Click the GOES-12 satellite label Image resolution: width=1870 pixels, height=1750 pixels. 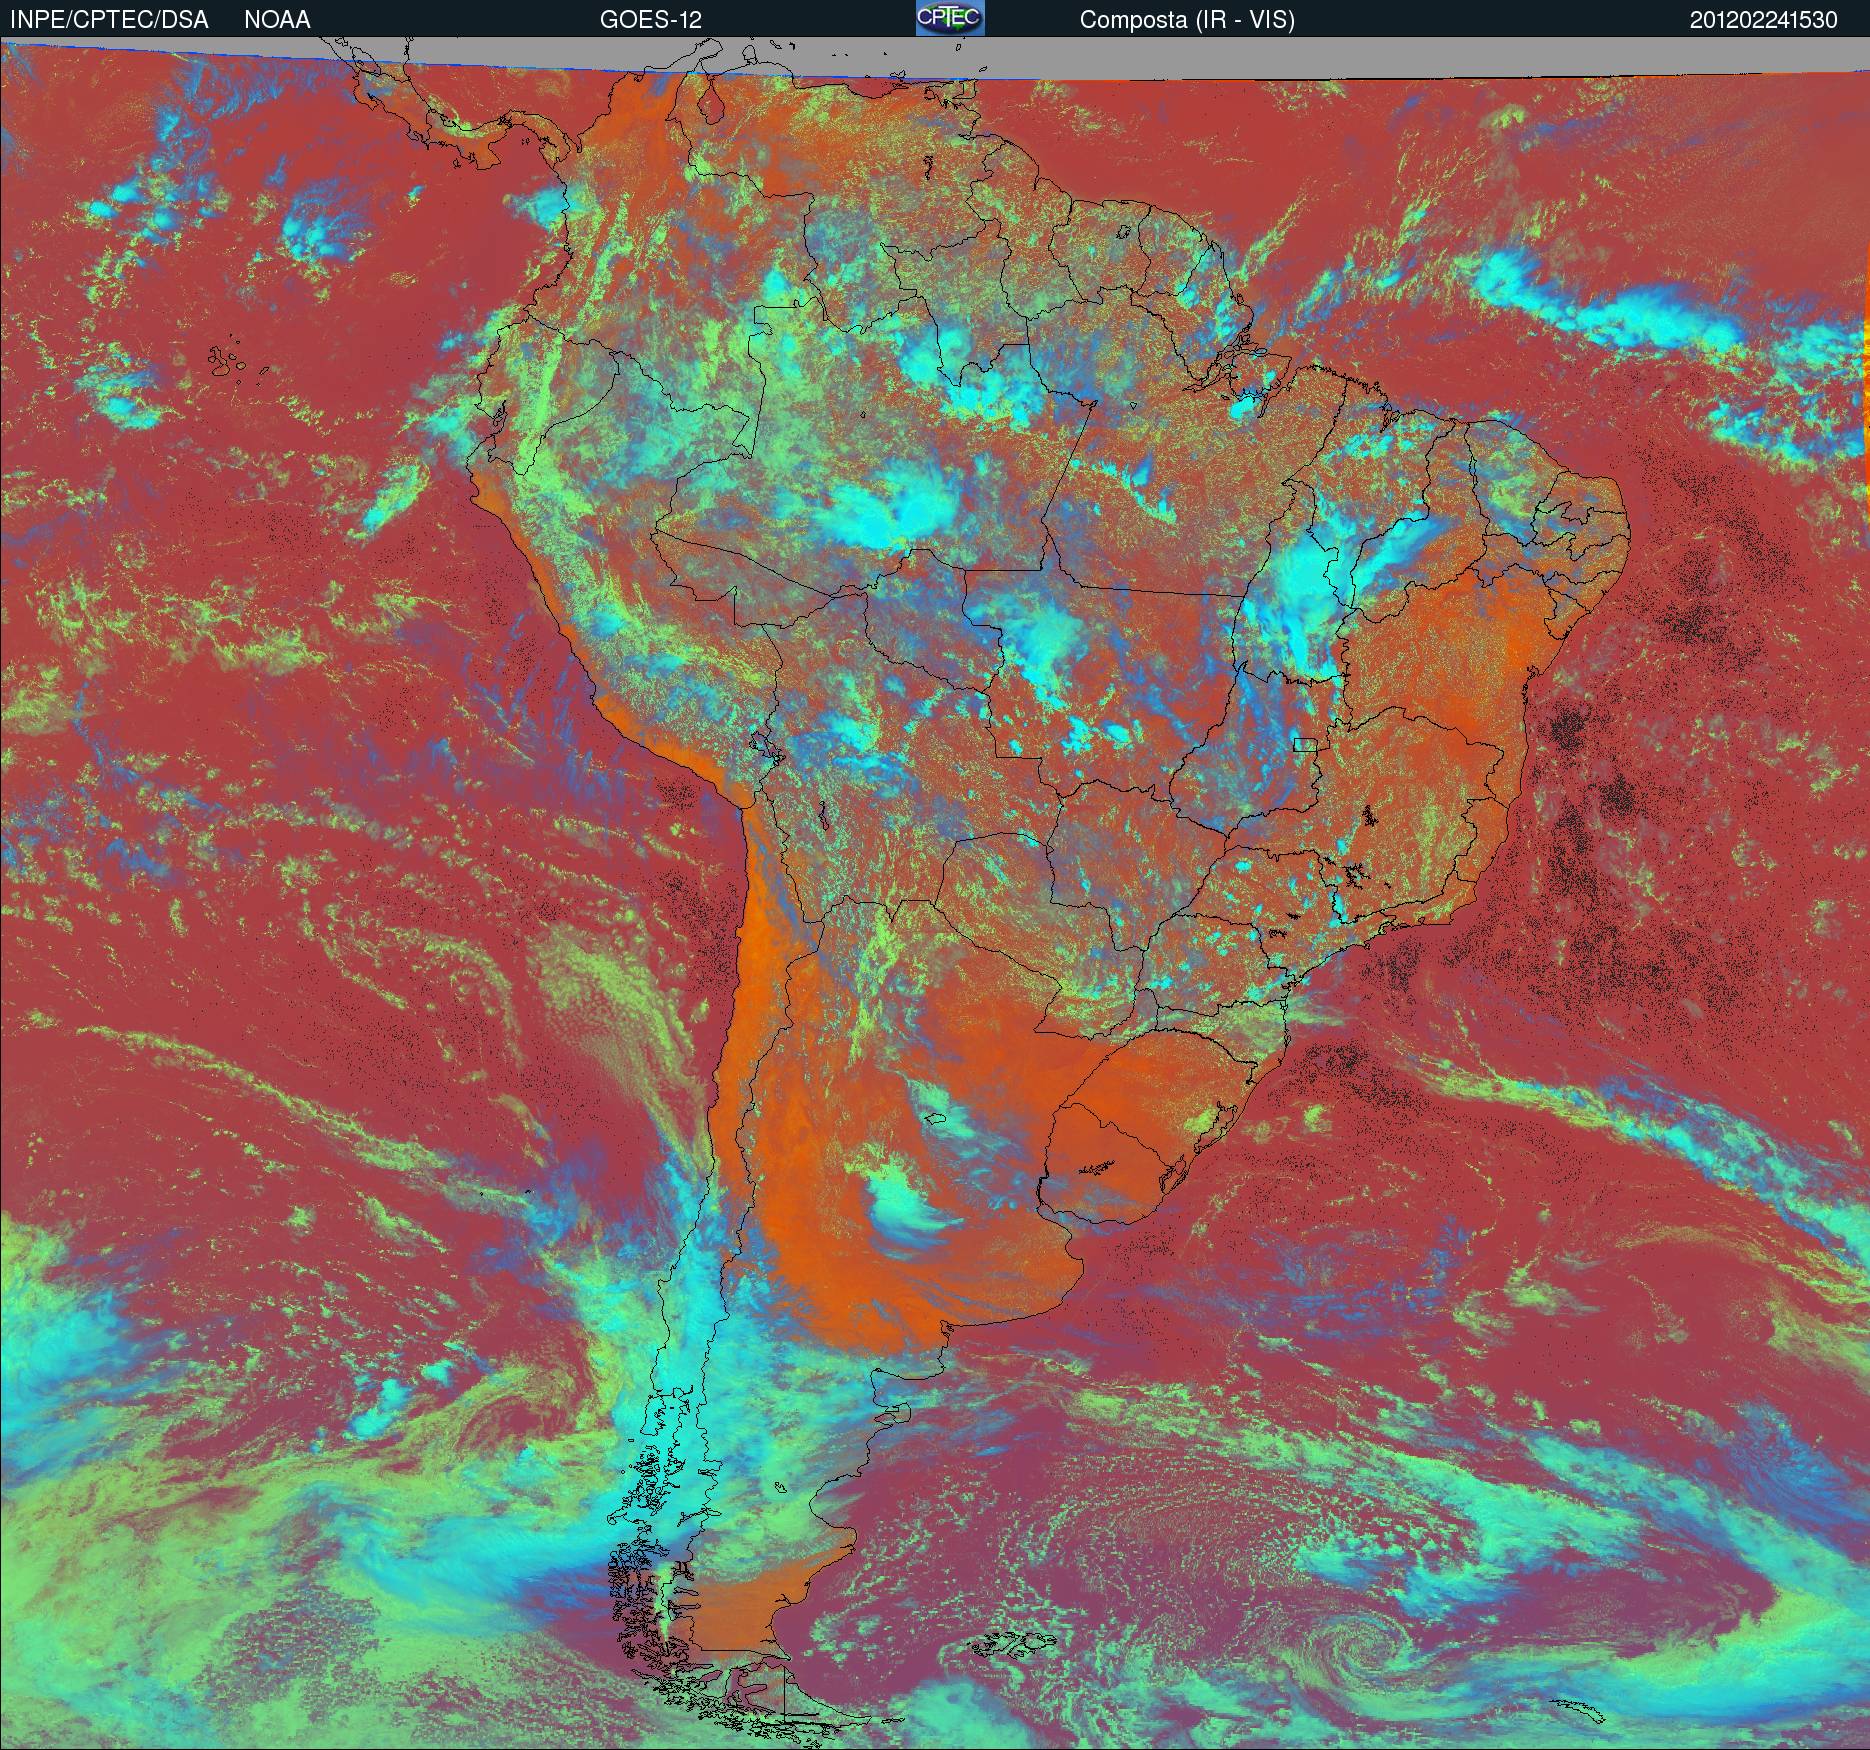pos(651,20)
